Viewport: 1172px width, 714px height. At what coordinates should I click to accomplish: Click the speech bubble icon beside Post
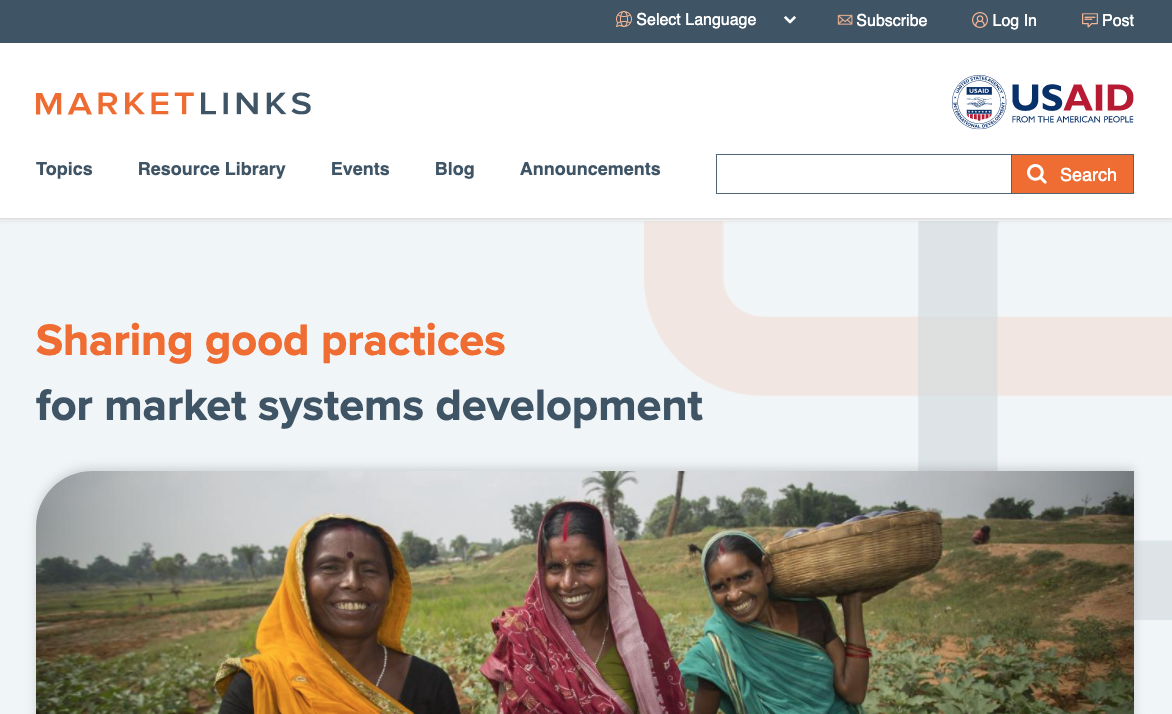point(1090,20)
